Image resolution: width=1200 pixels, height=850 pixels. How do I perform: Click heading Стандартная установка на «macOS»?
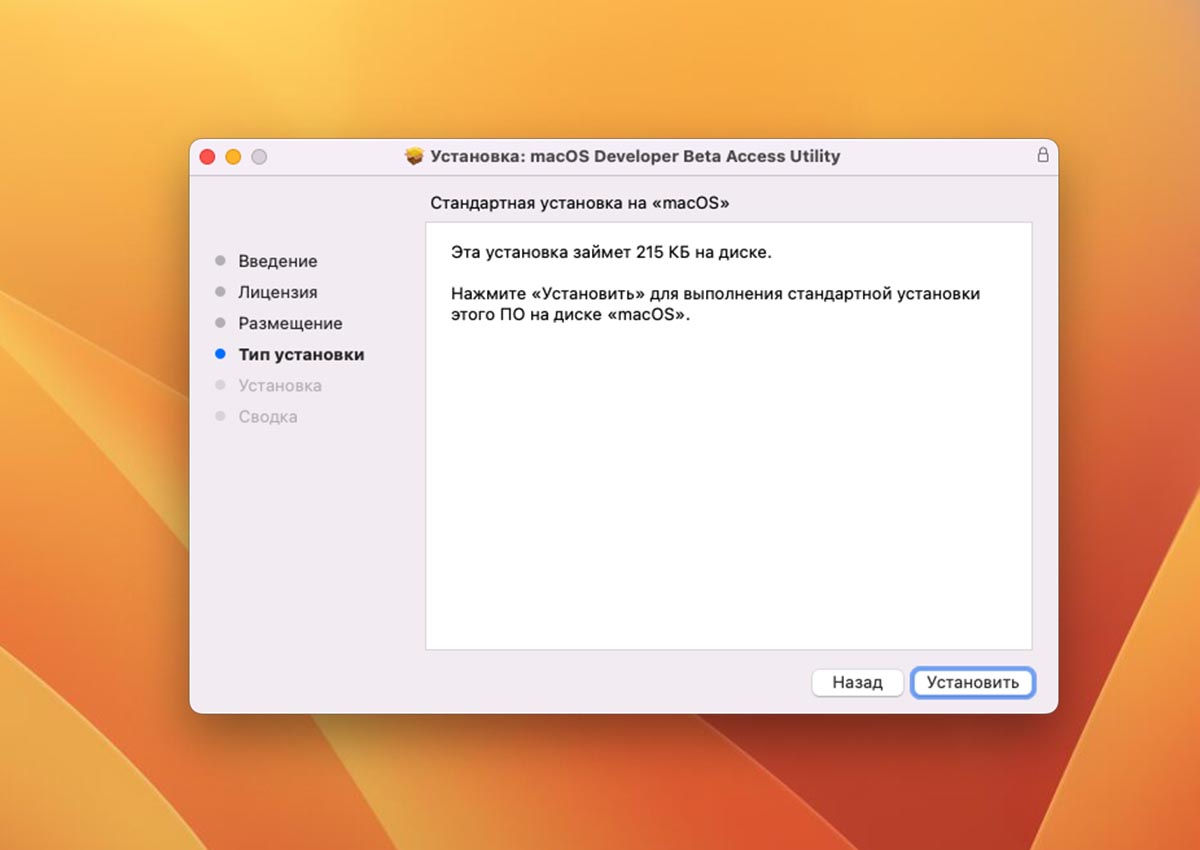pyautogui.click(x=580, y=203)
